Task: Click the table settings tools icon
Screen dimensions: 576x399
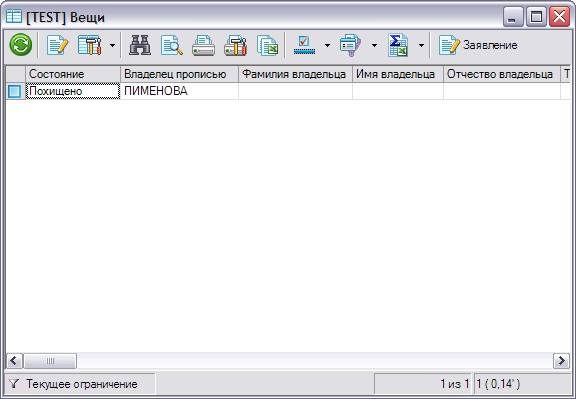Action: click(x=90, y=45)
